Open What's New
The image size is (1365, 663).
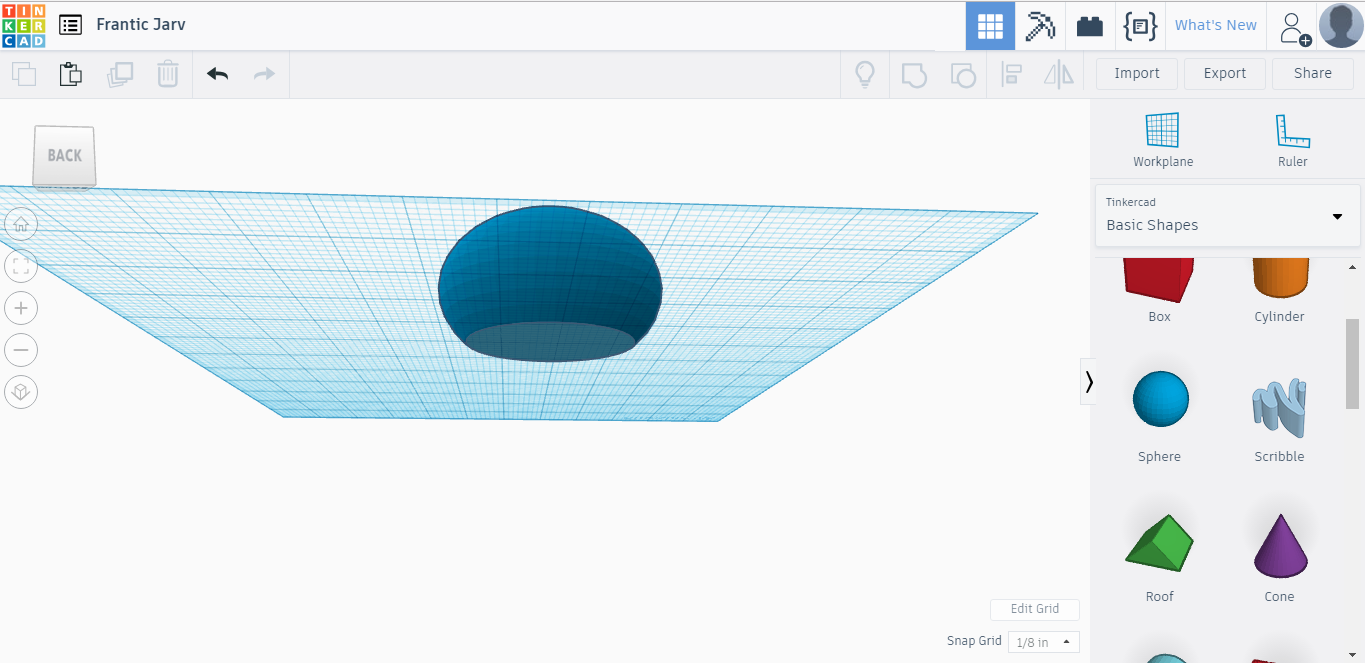pyautogui.click(x=1215, y=25)
